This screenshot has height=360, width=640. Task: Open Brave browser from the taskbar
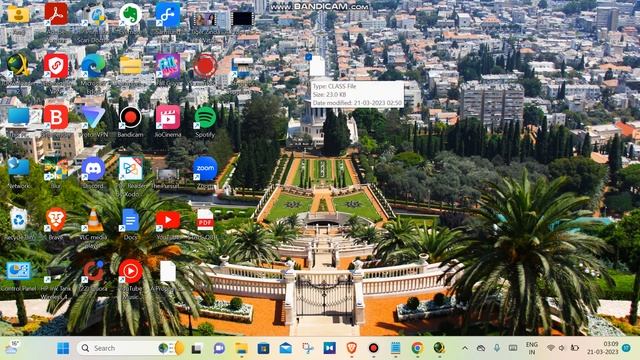click(351, 348)
